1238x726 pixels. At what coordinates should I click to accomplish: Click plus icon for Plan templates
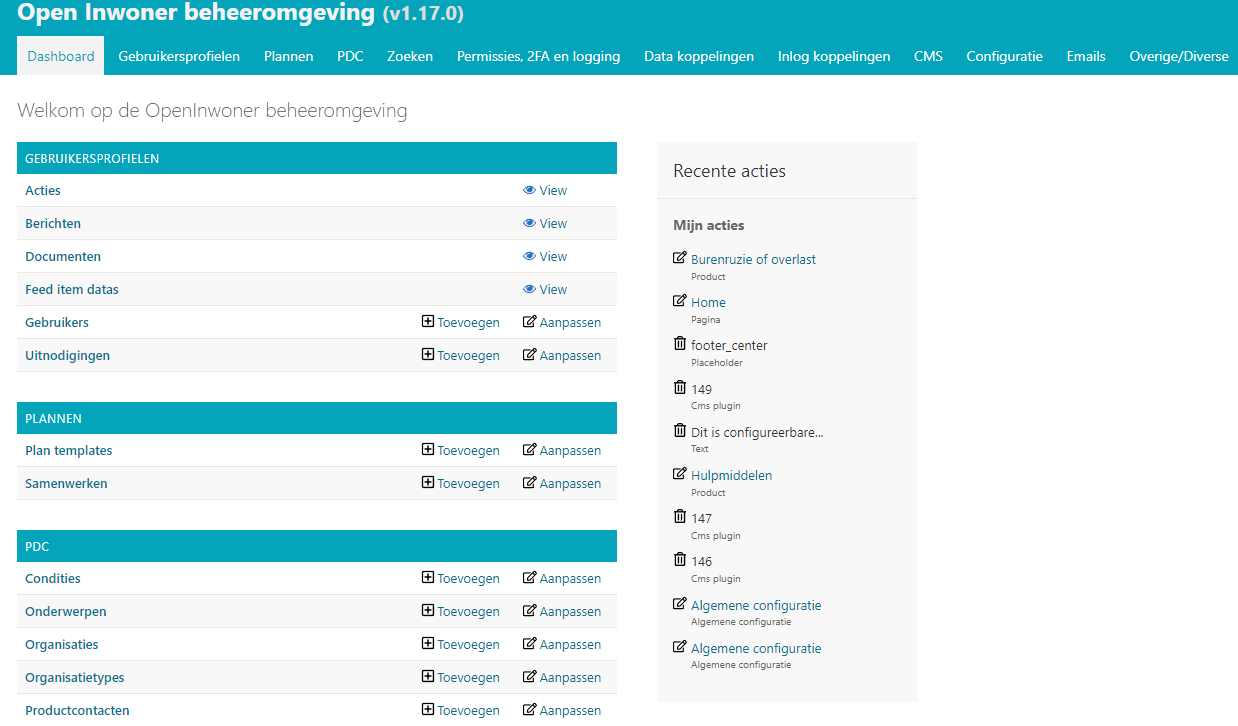pyautogui.click(x=428, y=450)
